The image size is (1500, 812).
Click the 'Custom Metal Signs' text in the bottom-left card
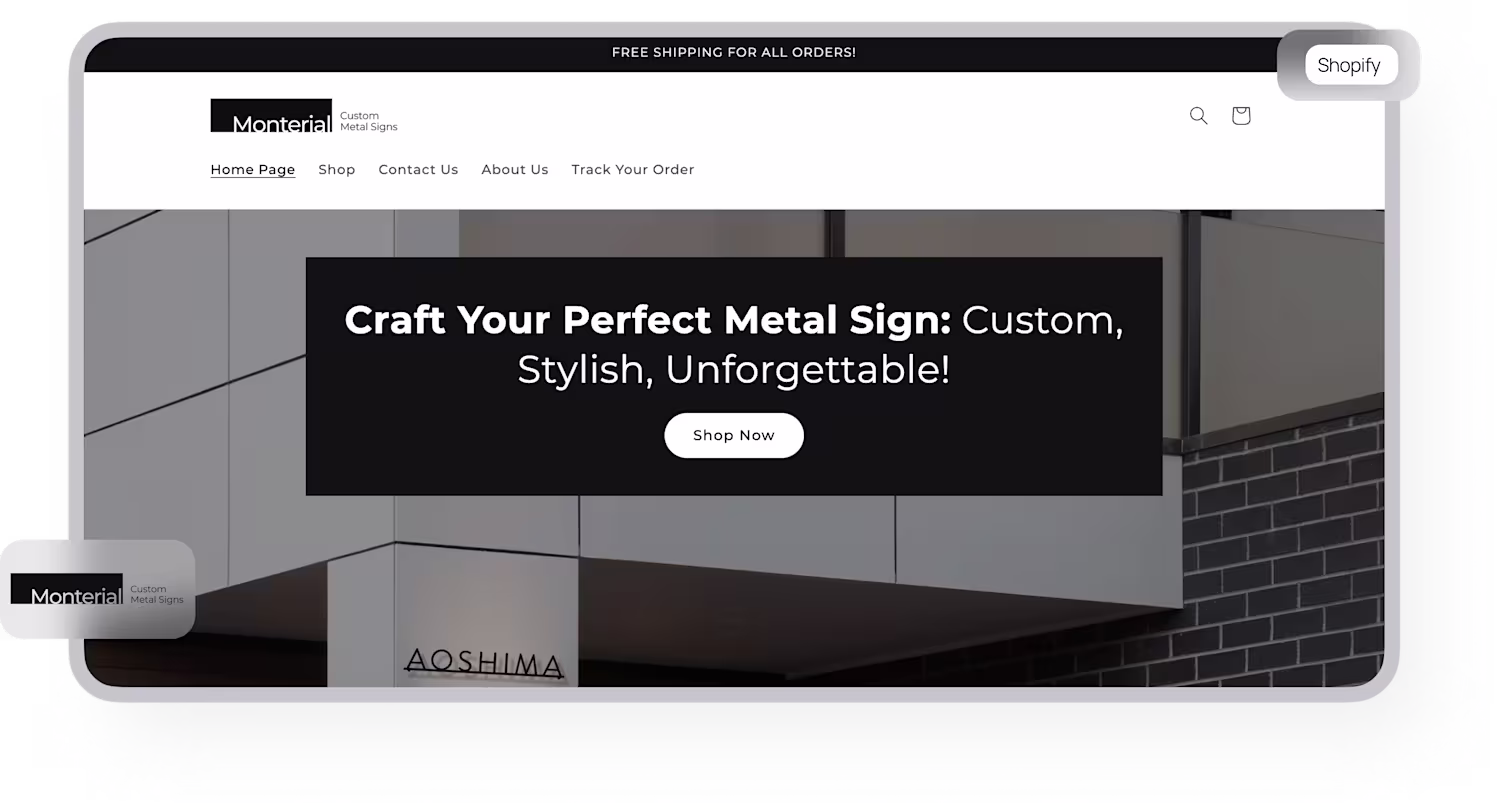point(157,594)
